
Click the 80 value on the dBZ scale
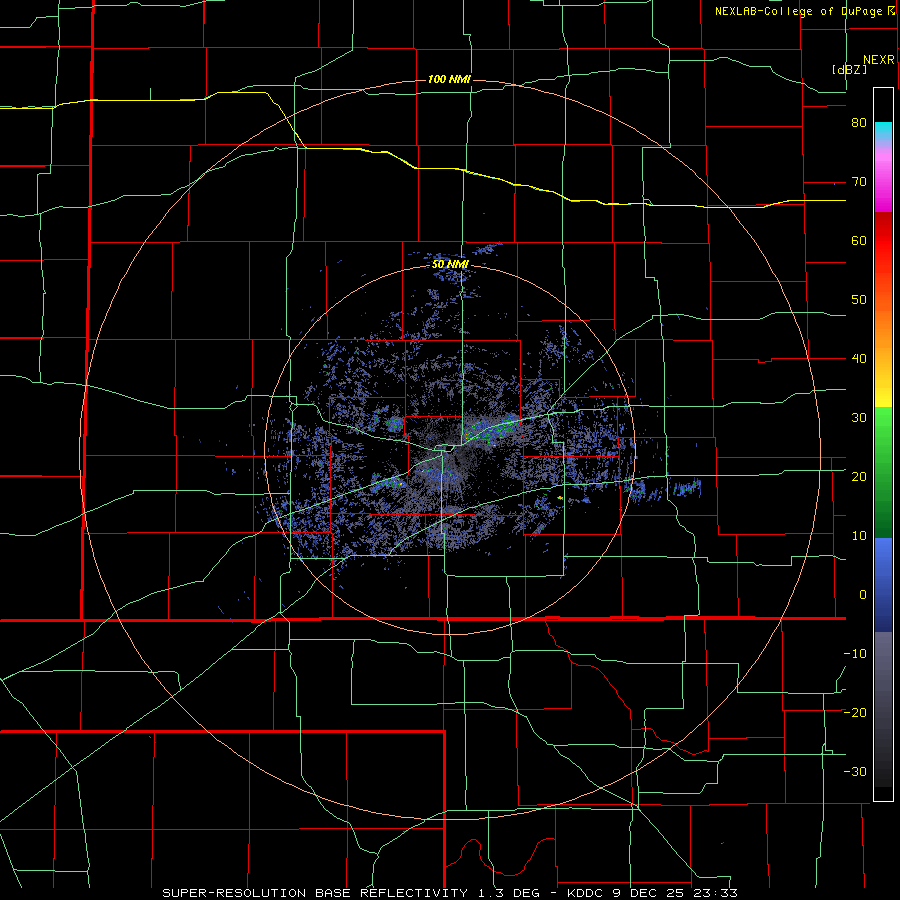coord(859,123)
